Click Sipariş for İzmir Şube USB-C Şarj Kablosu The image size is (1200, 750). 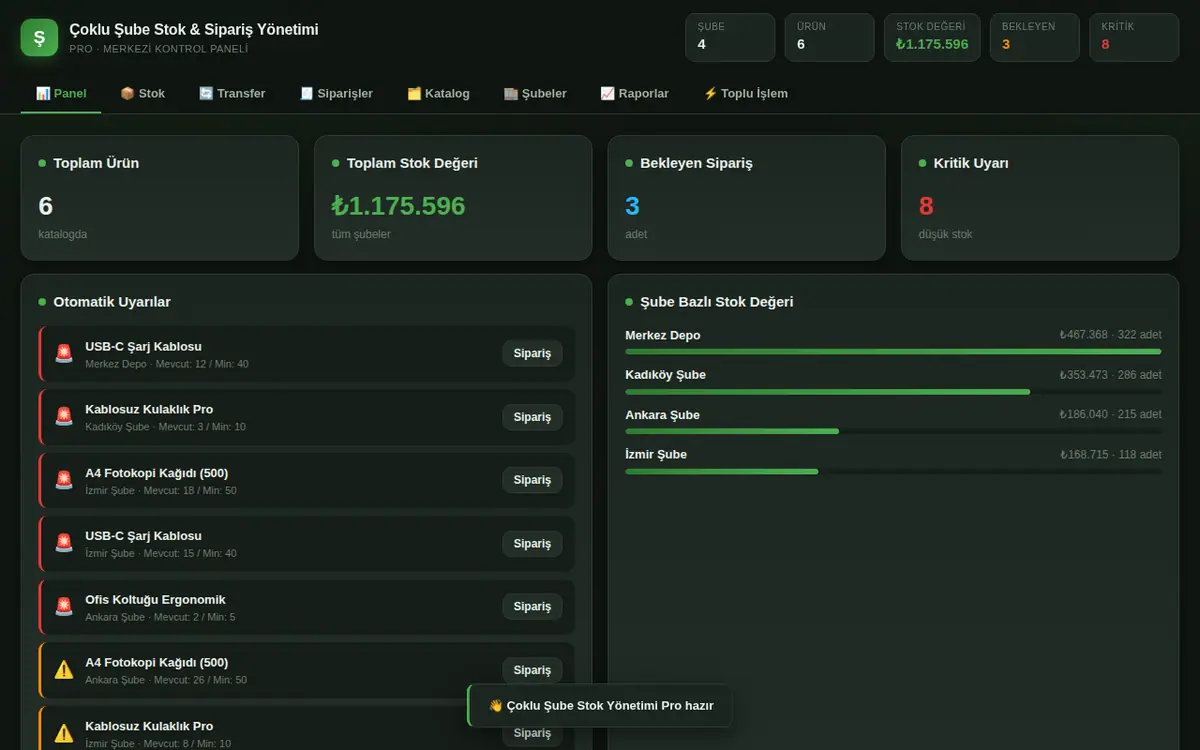[532, 543]
